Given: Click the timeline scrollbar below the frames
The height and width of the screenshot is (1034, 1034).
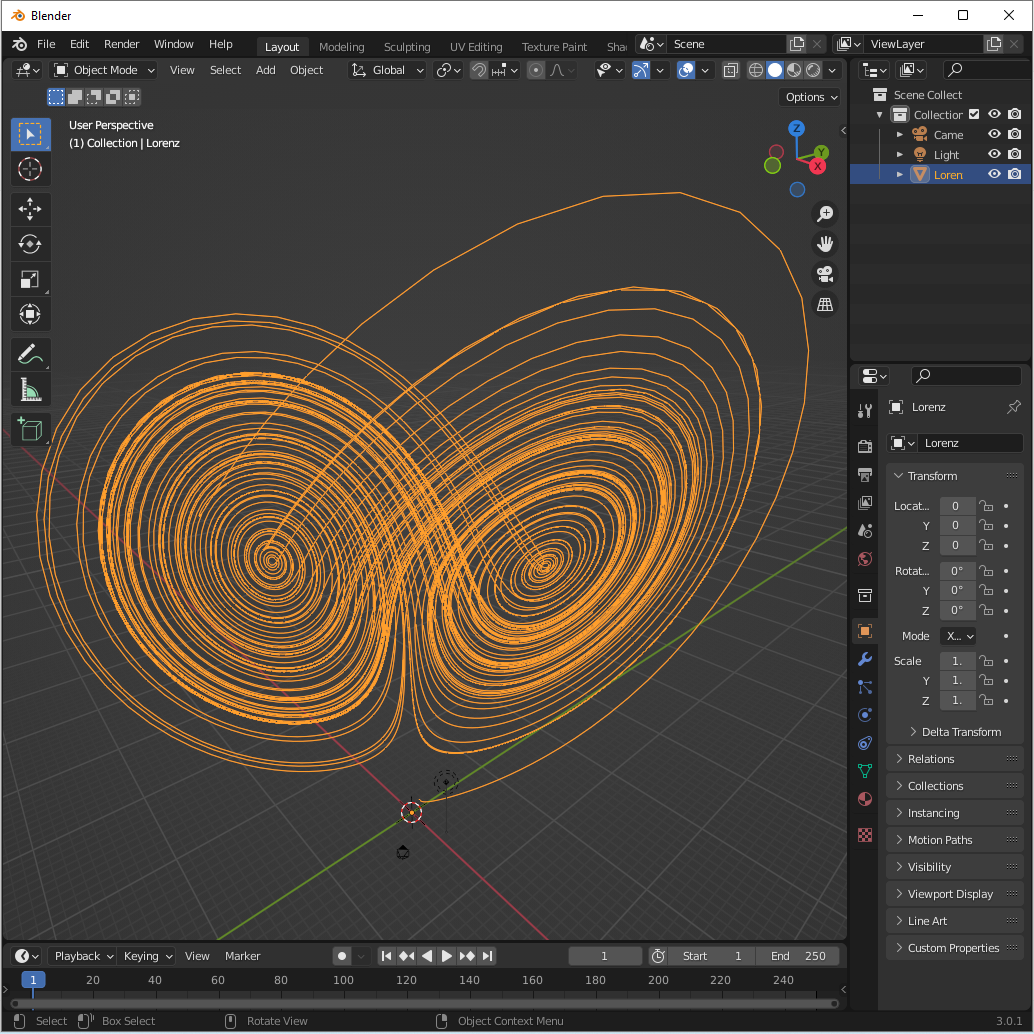Looking at the screenshot, I should 420,1003.
